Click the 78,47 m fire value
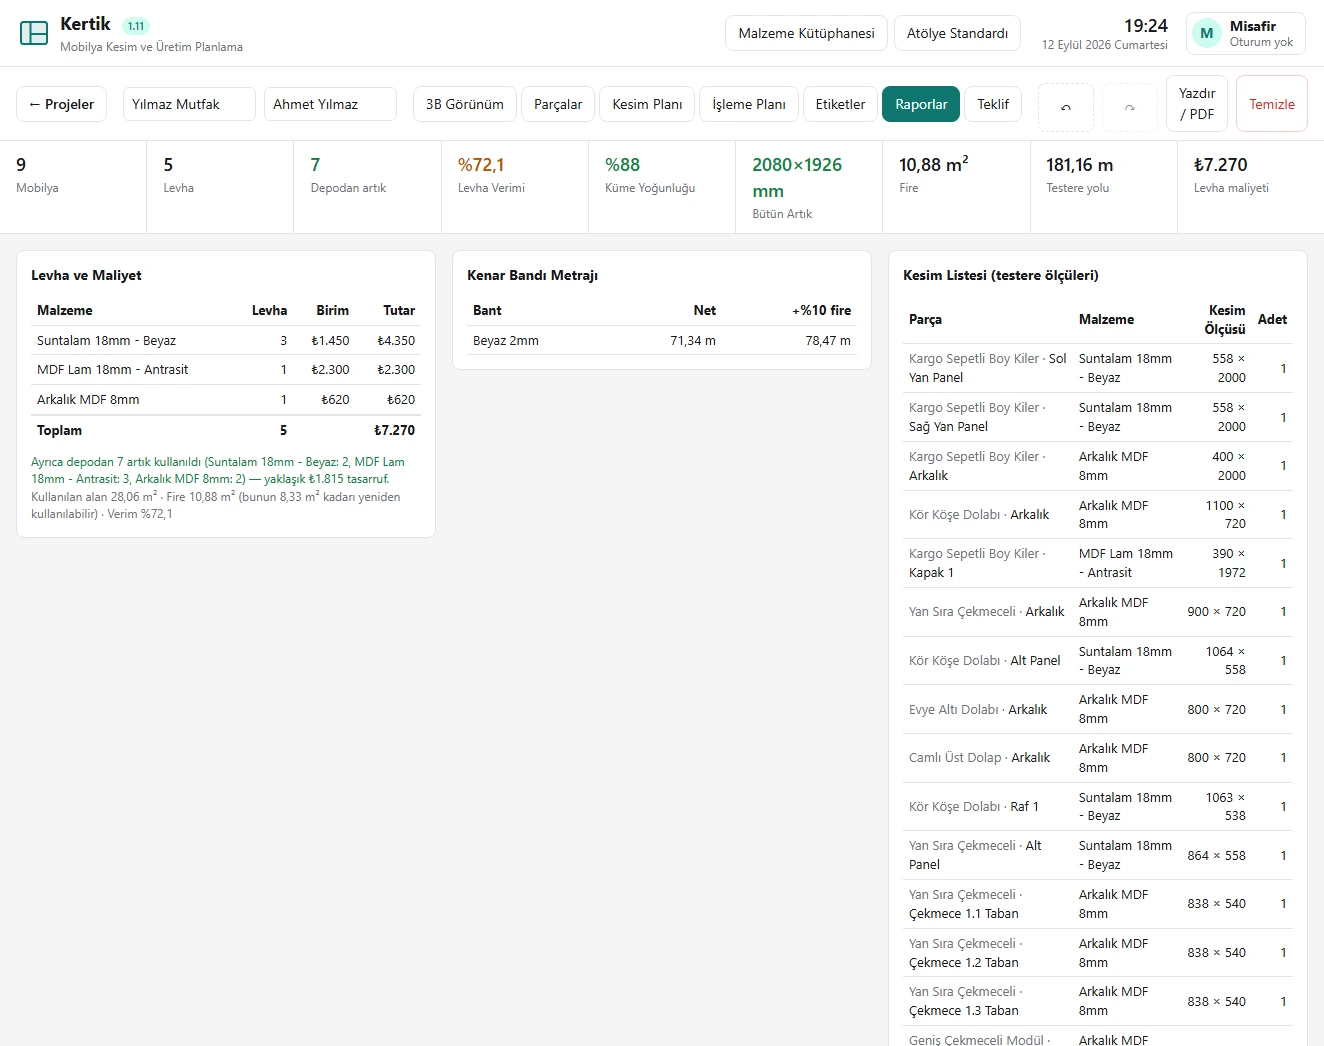Screen dimensions: 1324x1046 (828, 341)
